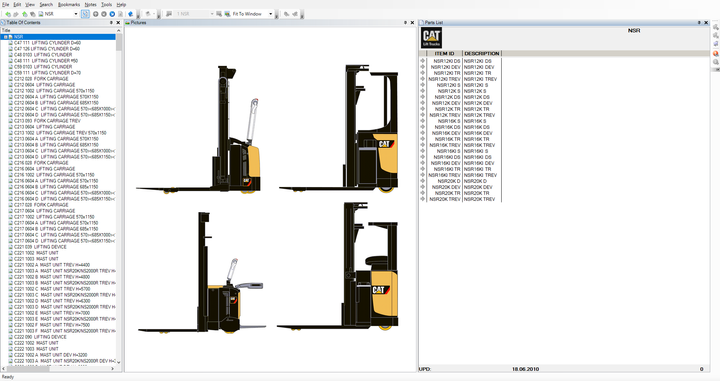The height and width of the screenshot is (381, 720).
Task: Open the Help menu
Action: (121, 5)
